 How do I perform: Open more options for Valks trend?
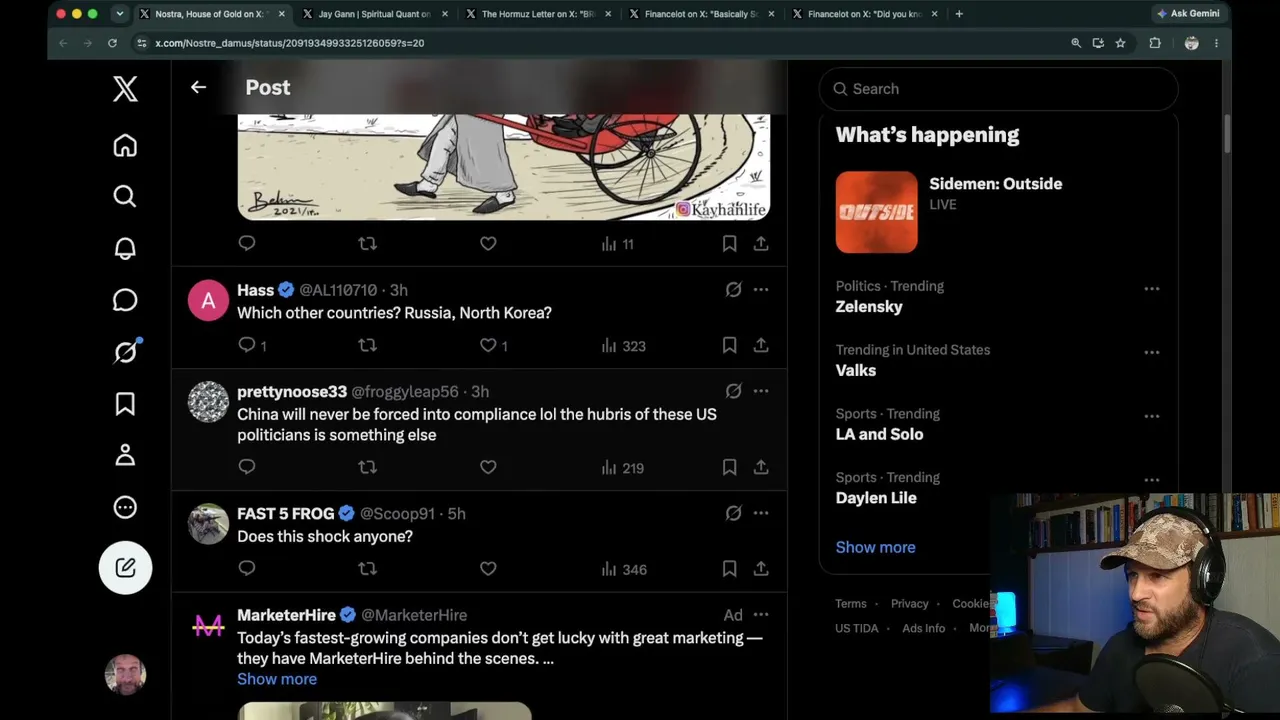point(1152,353)
